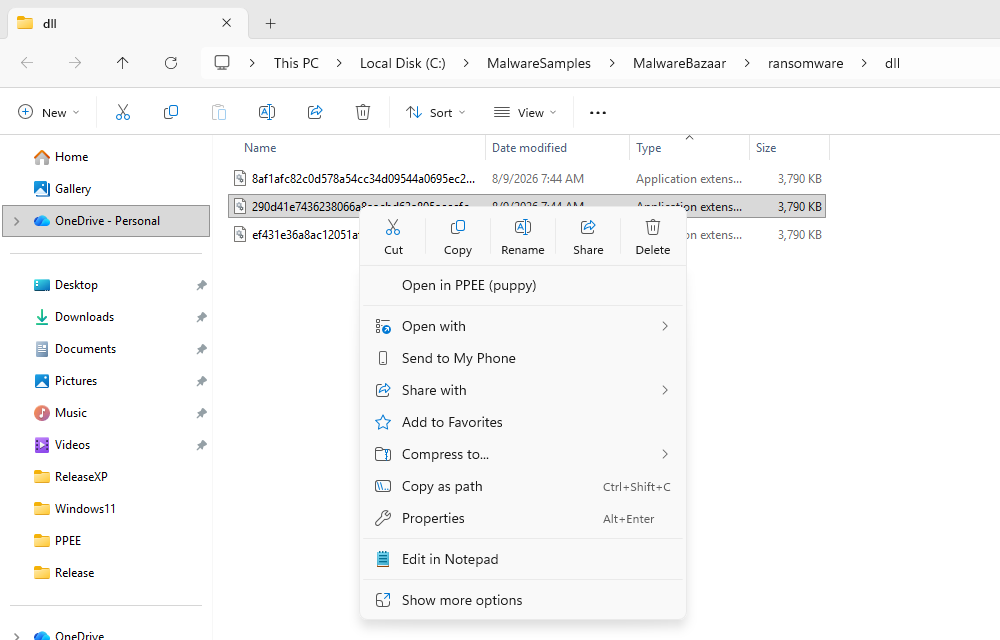The width and height of the screenshot is (1000, 640).
Task: Unpin Documents using its pin icon
Action: point(201,349)
